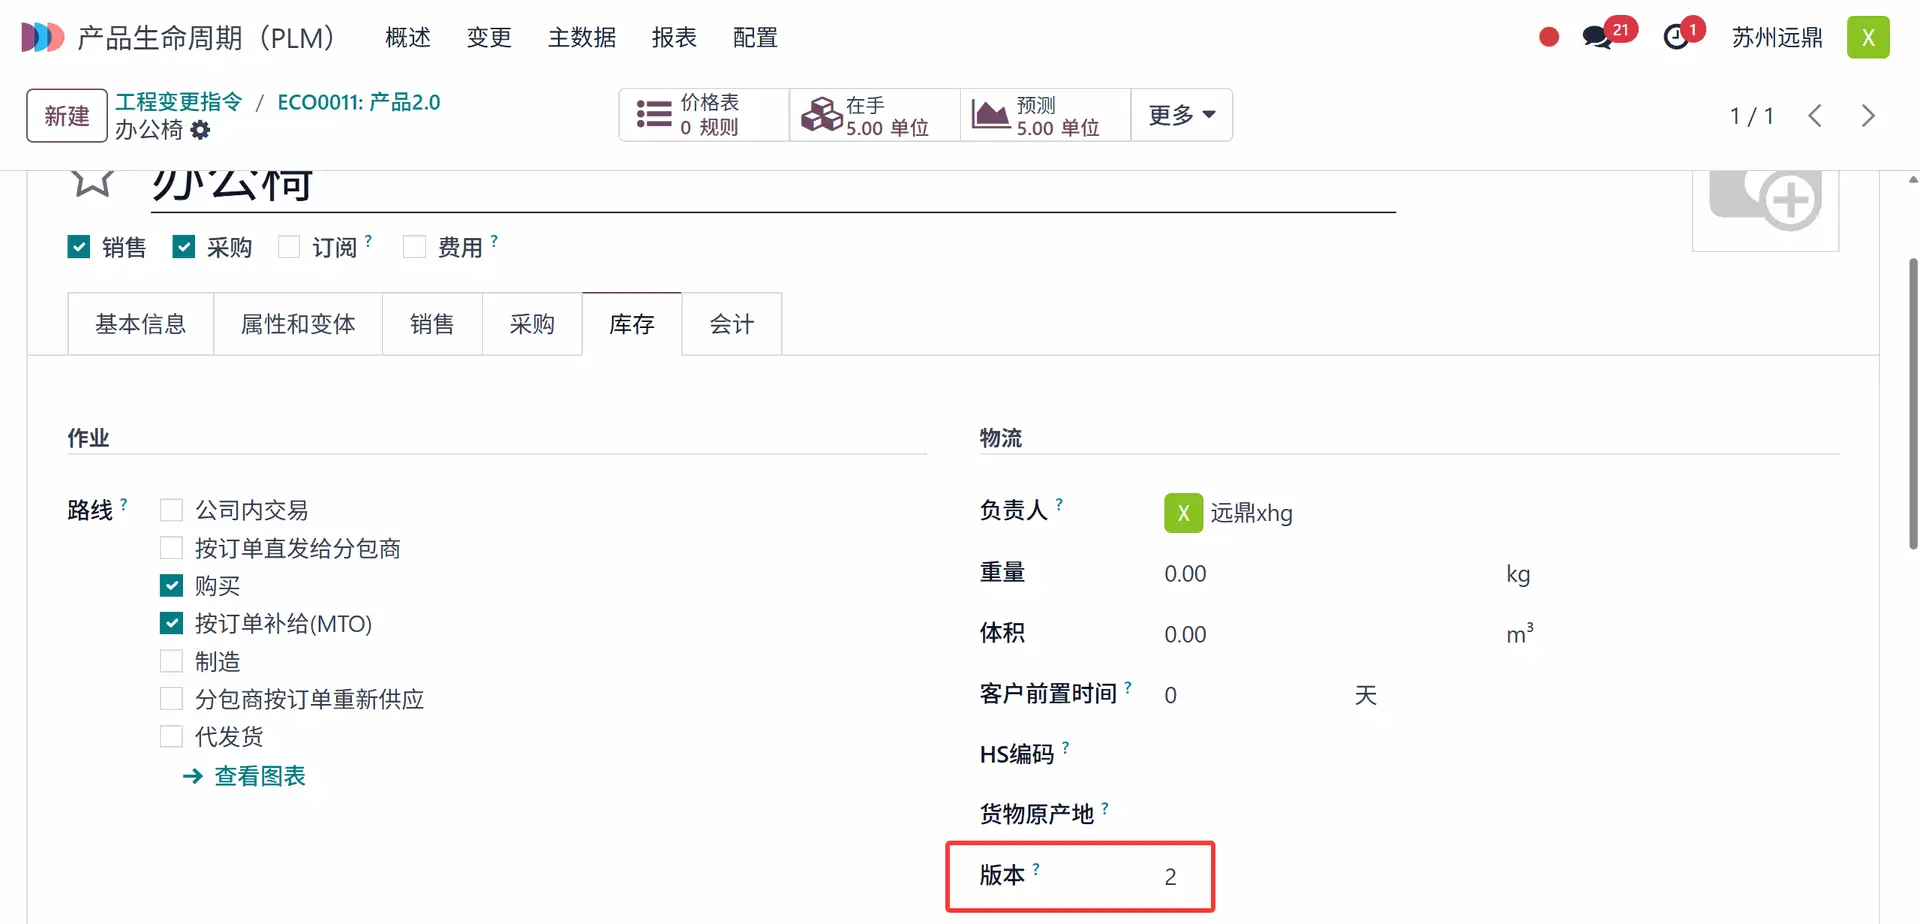Viewport: 1920px width, 924px height.
Task: Open the 主数据 menu item
Action: (582, 38)
